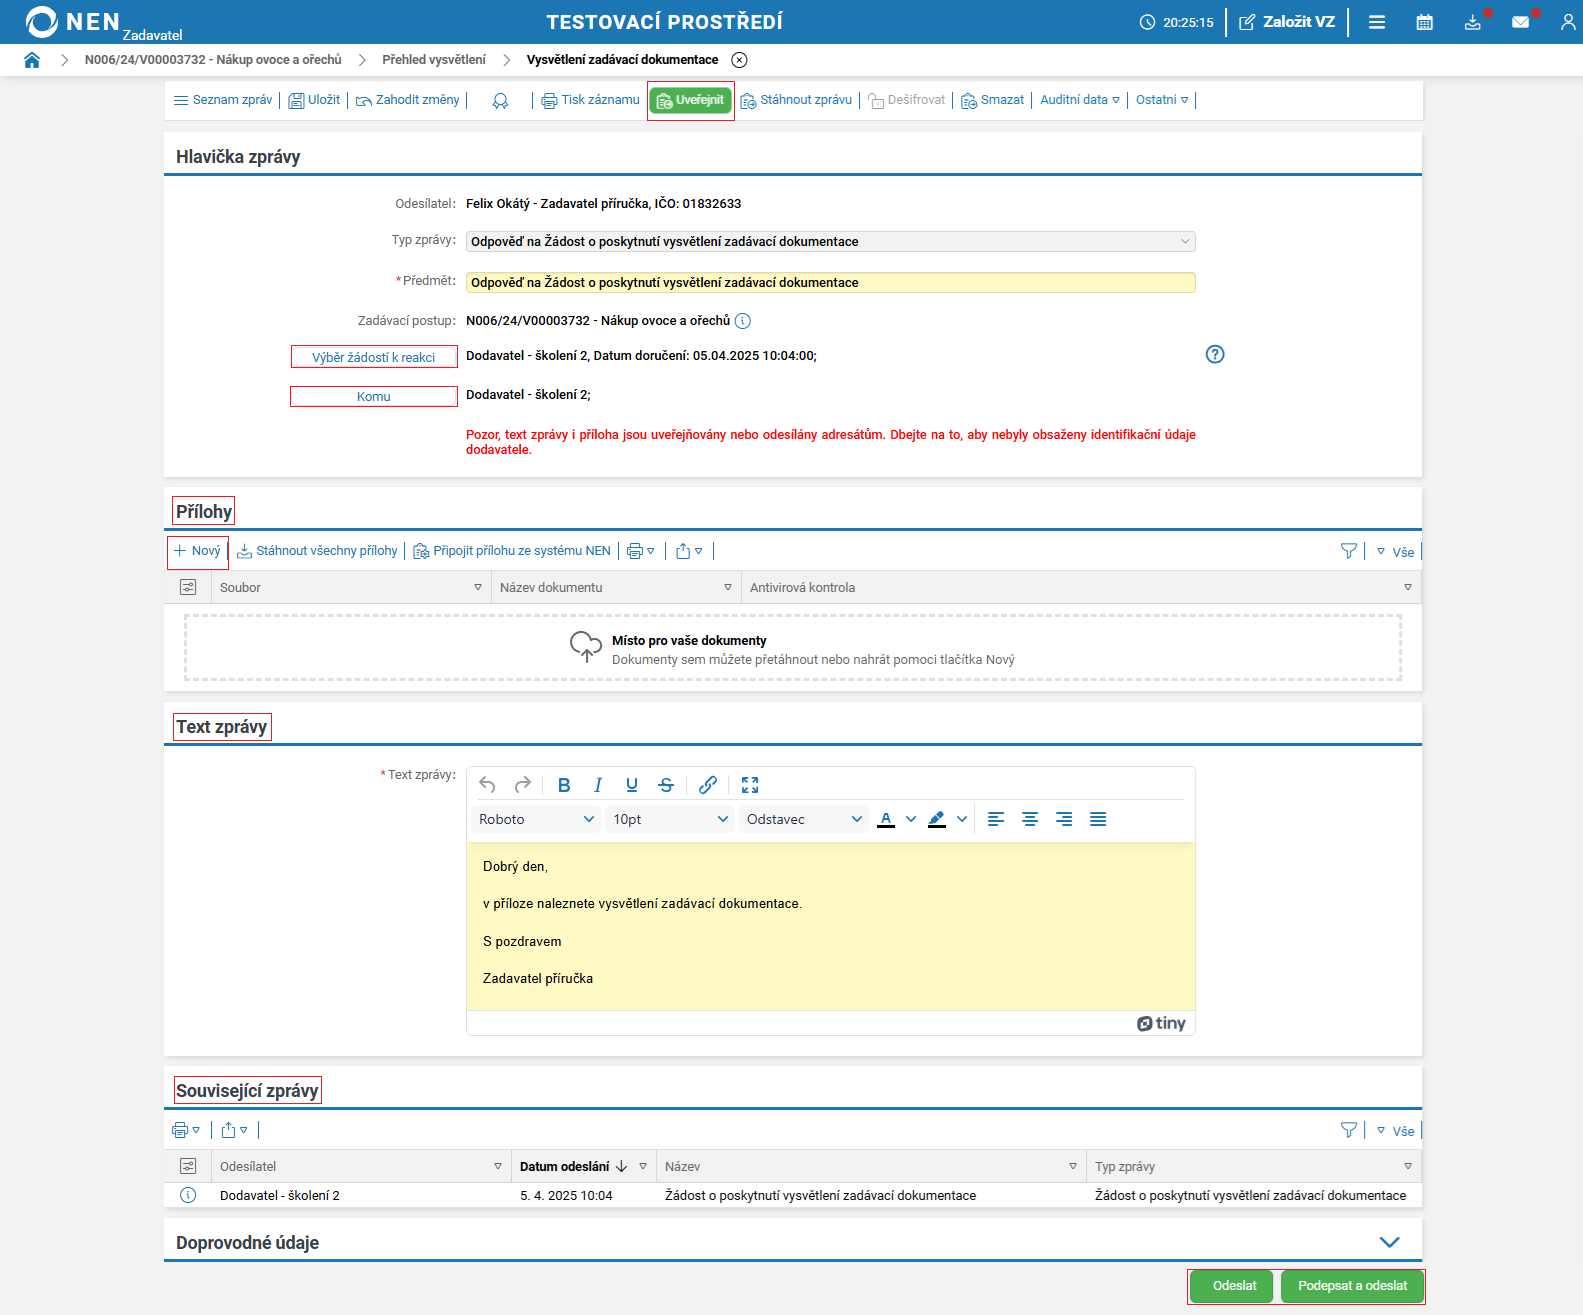Click the info icon next to Nákup ovoce a ořechů
This screenshot has width=1583, height=1315.
click(x=742, y=321)
